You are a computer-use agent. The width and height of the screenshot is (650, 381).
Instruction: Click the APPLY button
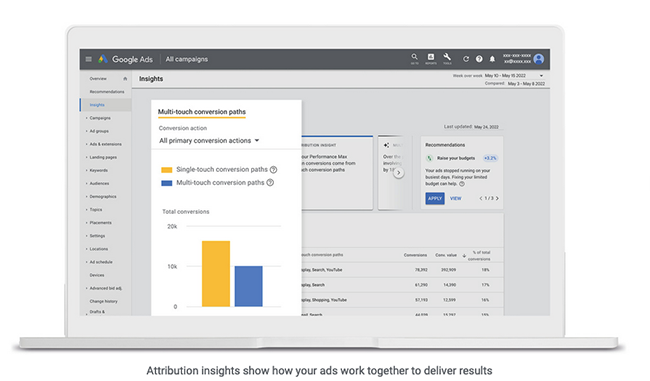[434, 199]
